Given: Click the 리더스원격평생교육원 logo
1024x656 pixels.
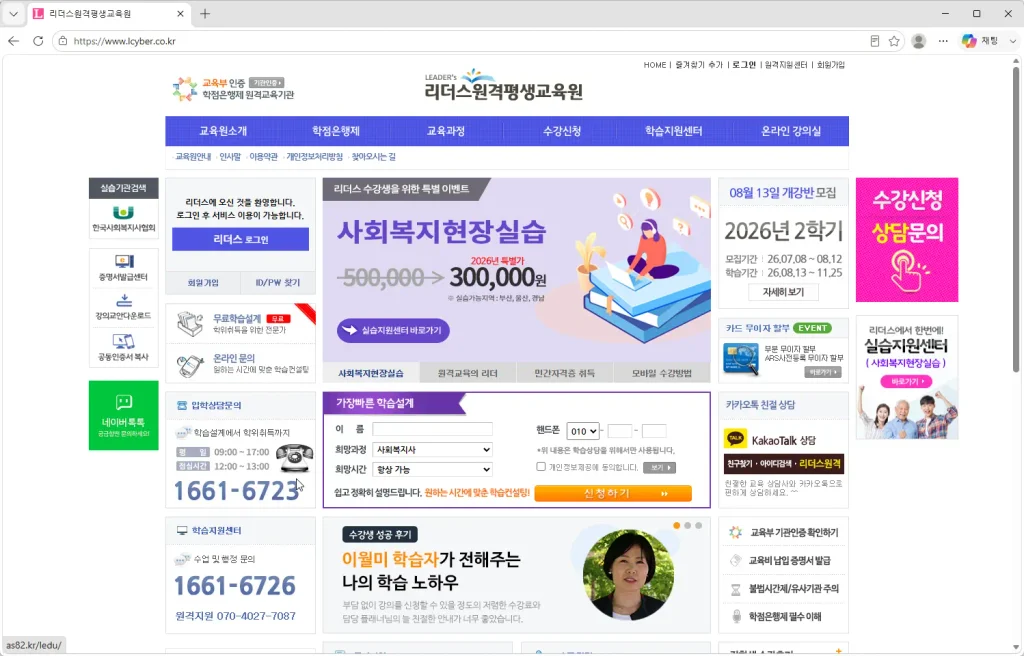Looking at the screenshot, I should pyautogui.click(x=504, y=86).
